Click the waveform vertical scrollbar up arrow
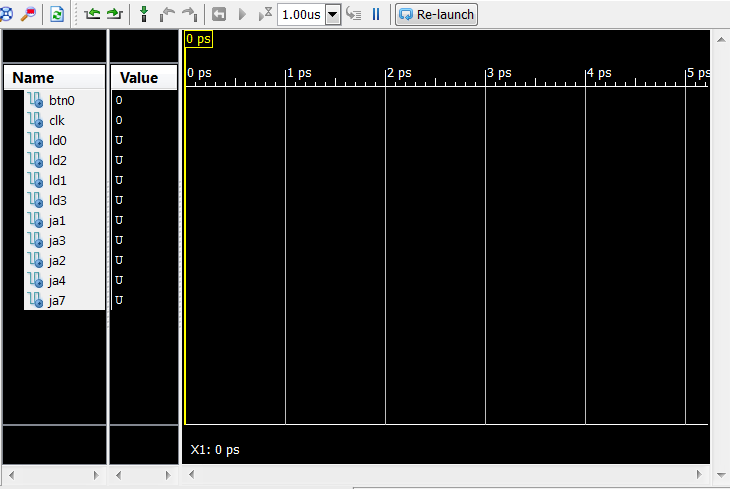Image resolution: width=730 pixels, height=489 pixels. click(721, 40)
